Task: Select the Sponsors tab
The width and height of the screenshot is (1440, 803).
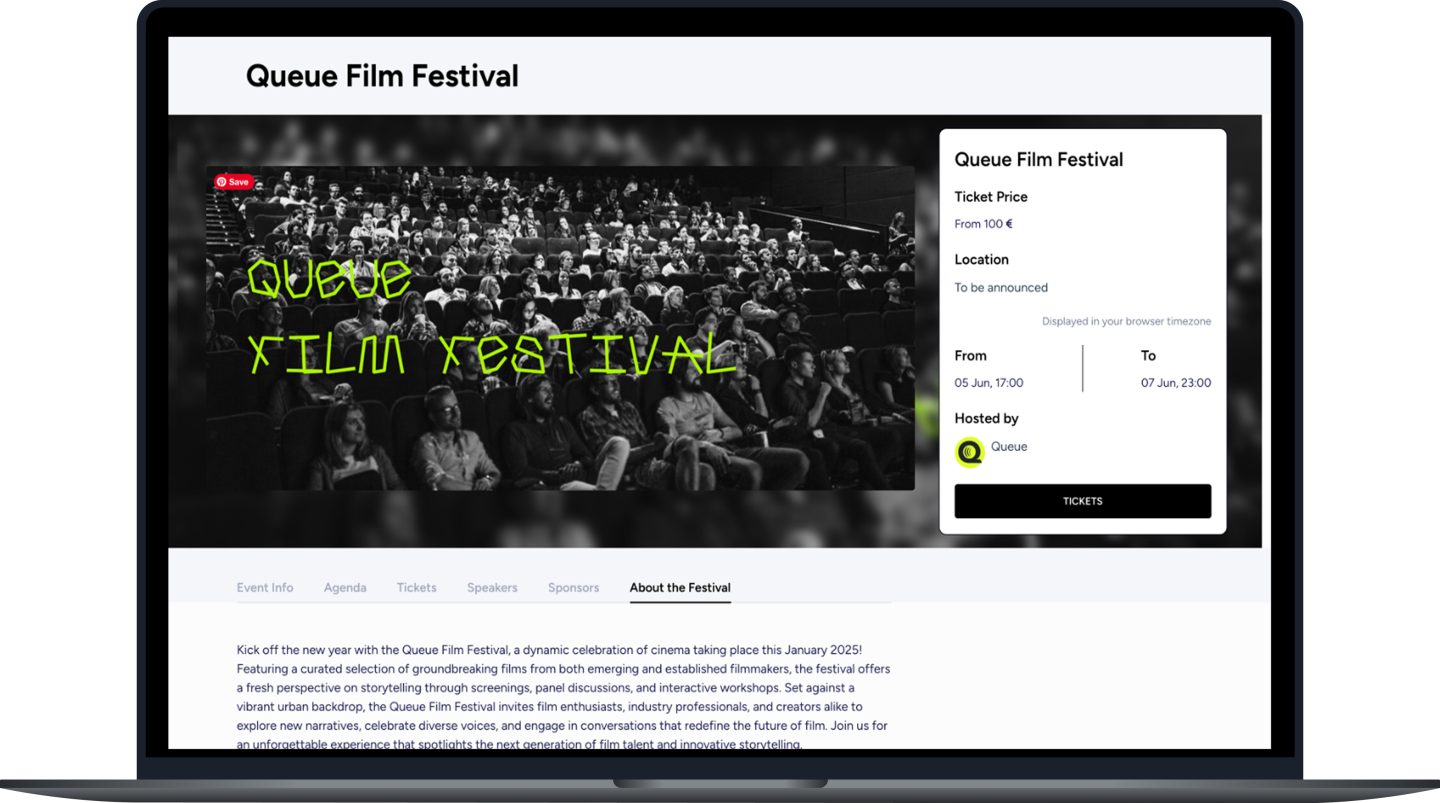Action: pos(573,588)
